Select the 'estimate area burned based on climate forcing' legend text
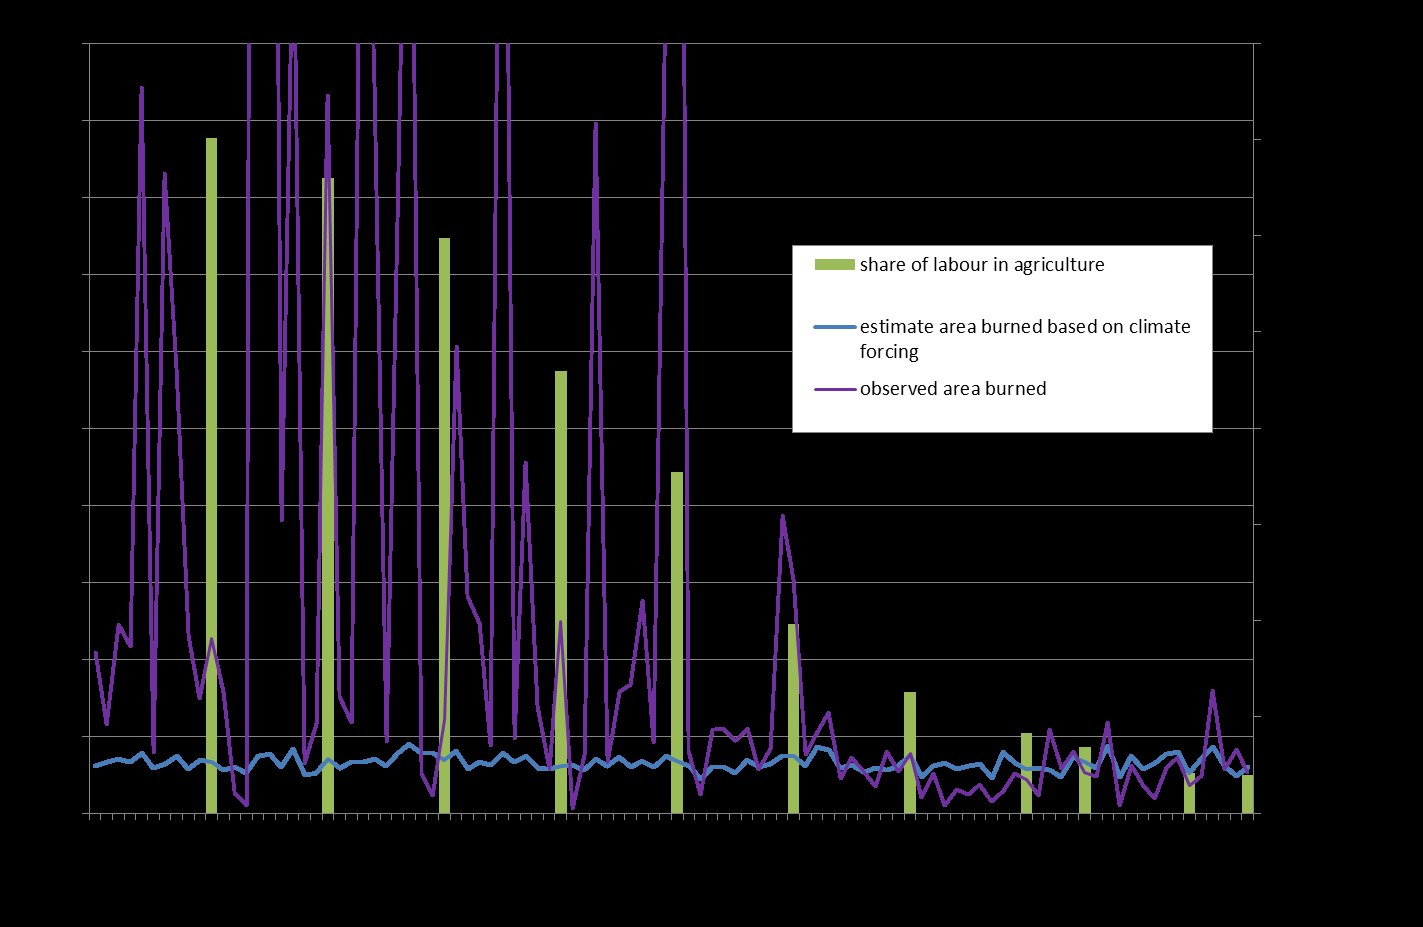This screenshot has height=927, width=1423. pyautogui.click(x=1025, y=339)
